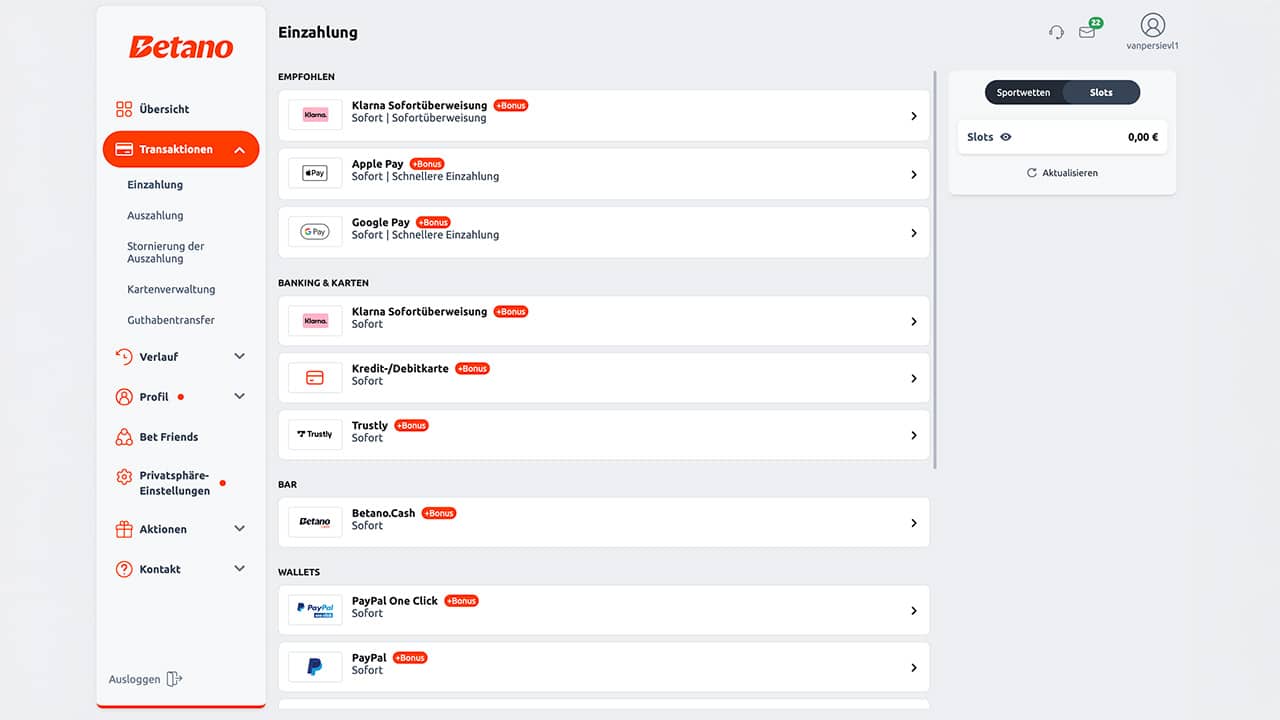
Task: Open Betano.Cash row arrow
Action: point(914,523)
